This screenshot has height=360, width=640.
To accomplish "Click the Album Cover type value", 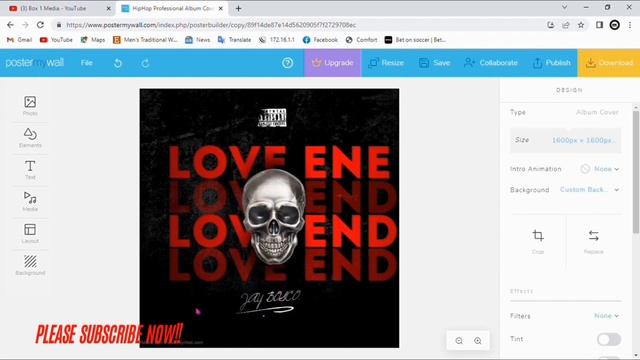I will 597,112.
